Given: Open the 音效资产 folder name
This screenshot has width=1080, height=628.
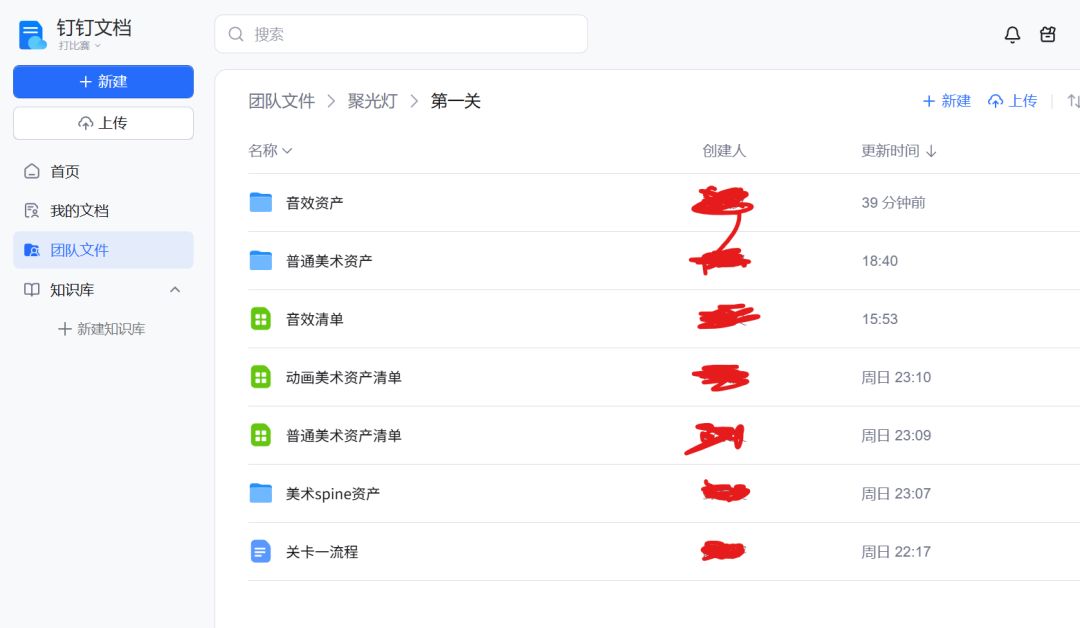Looking at the screenshot, I should [x=314, y=202].
